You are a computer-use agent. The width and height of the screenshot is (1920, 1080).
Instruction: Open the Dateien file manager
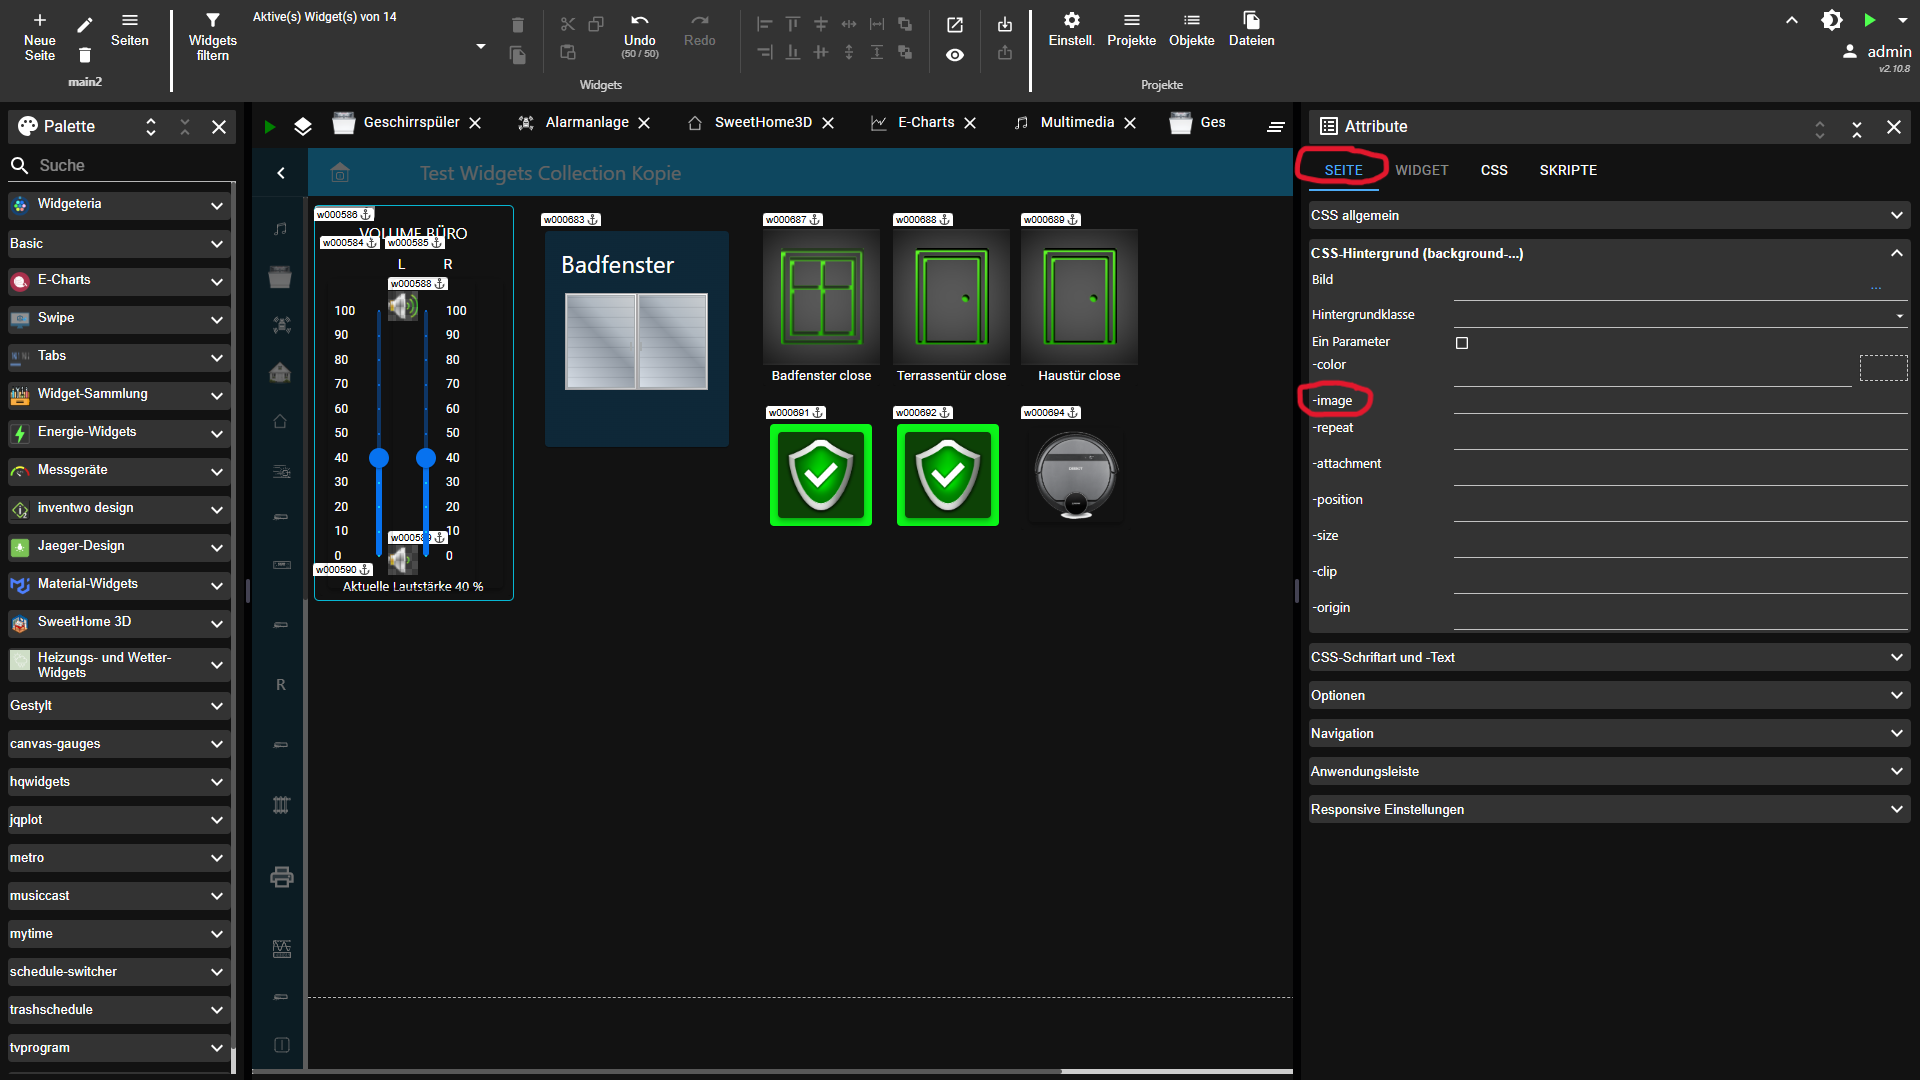point(1251,20)
